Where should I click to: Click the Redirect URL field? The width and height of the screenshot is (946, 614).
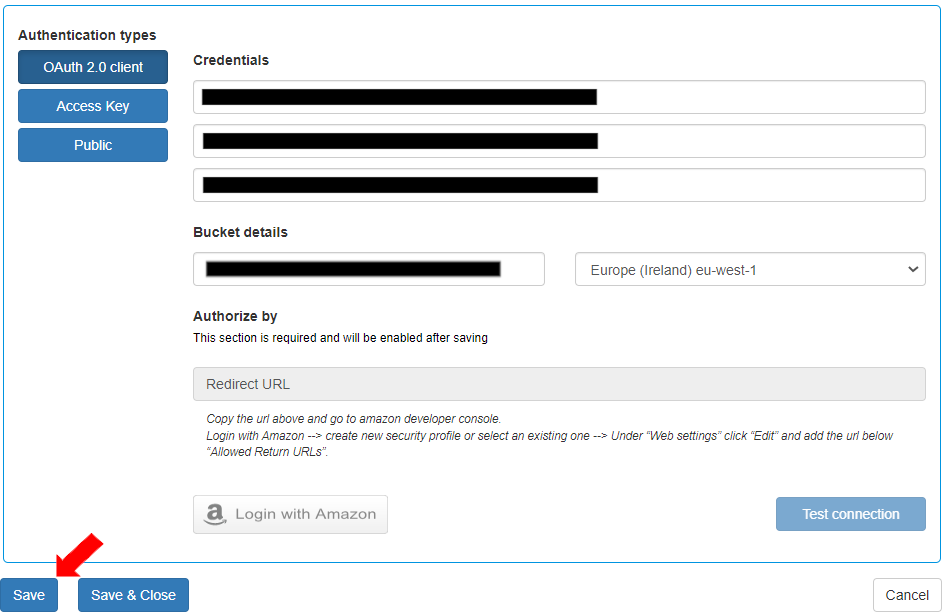click(x=559, y=384)
